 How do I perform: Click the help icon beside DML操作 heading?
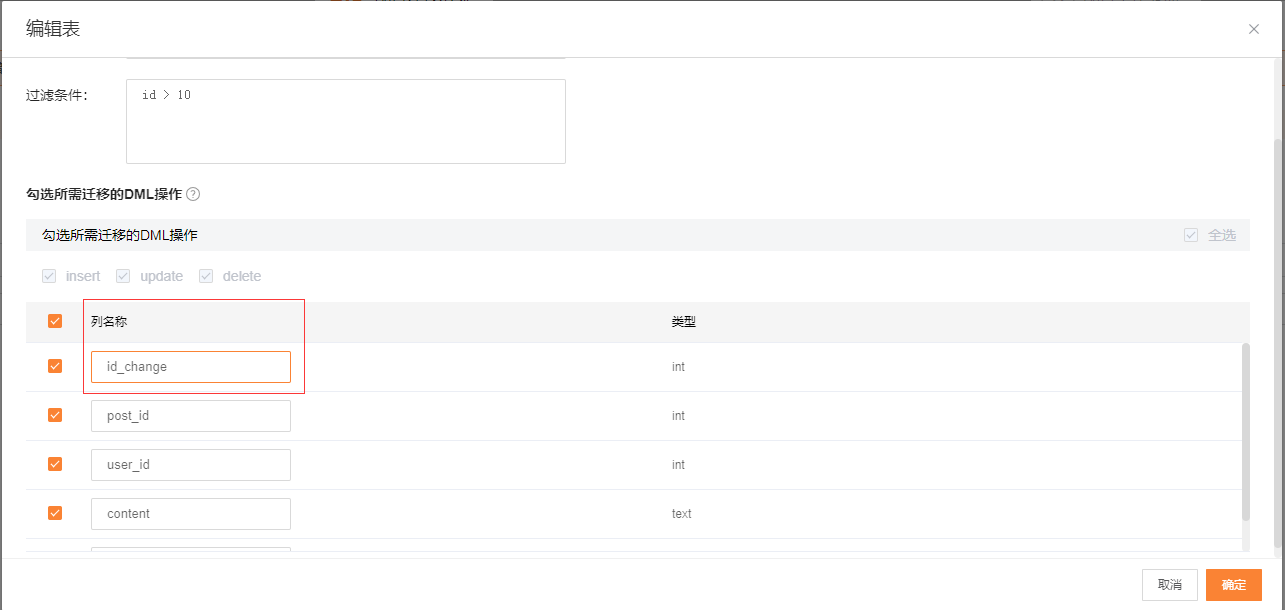(193, 194)
